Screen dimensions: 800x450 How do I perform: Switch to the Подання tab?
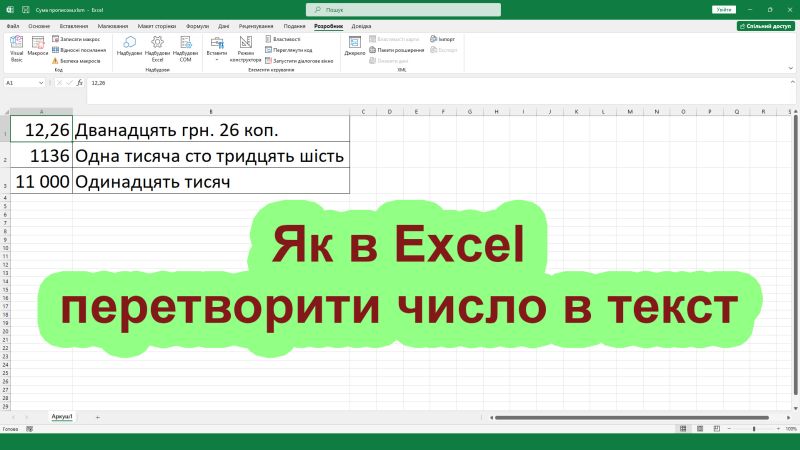coord(294,26)
